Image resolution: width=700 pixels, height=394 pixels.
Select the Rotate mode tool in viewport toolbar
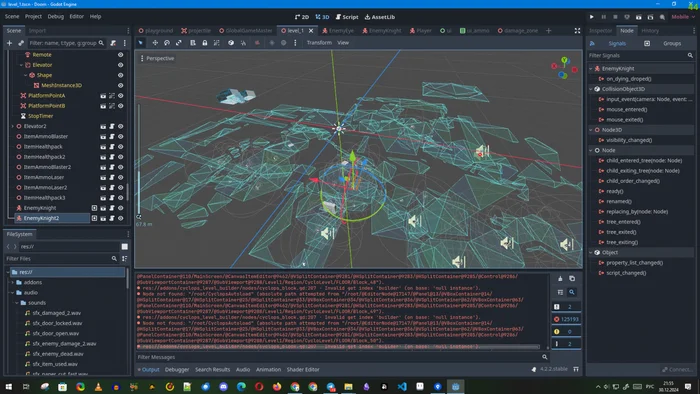167,43
